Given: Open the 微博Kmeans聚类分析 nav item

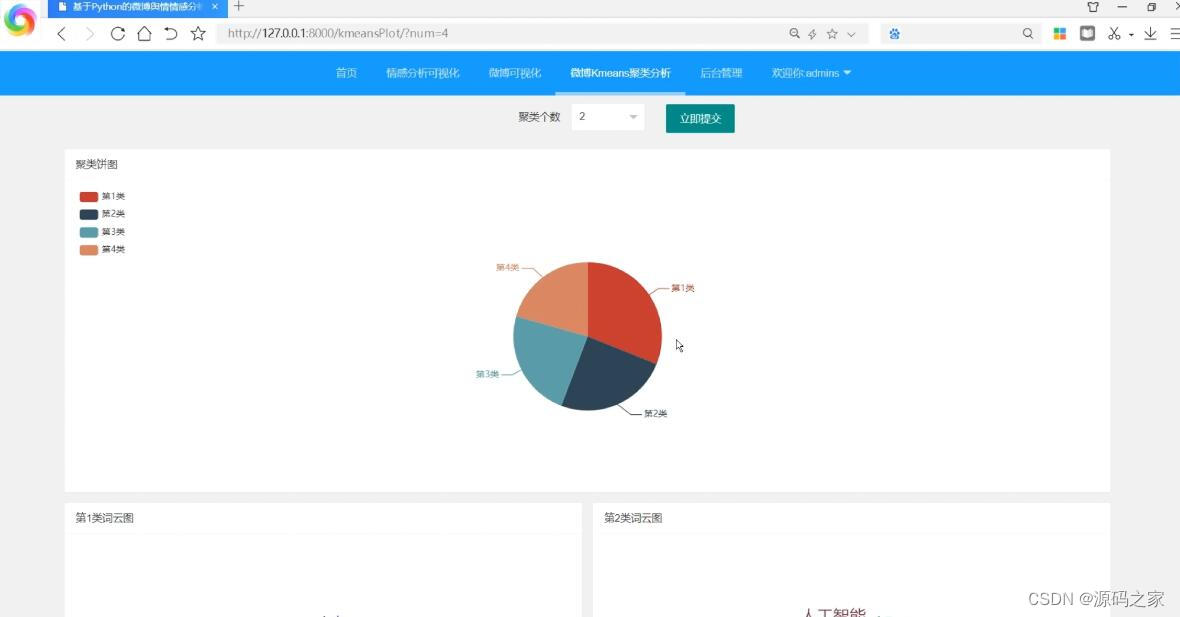Looking at the screenshot, I should (x=620, y=73).
